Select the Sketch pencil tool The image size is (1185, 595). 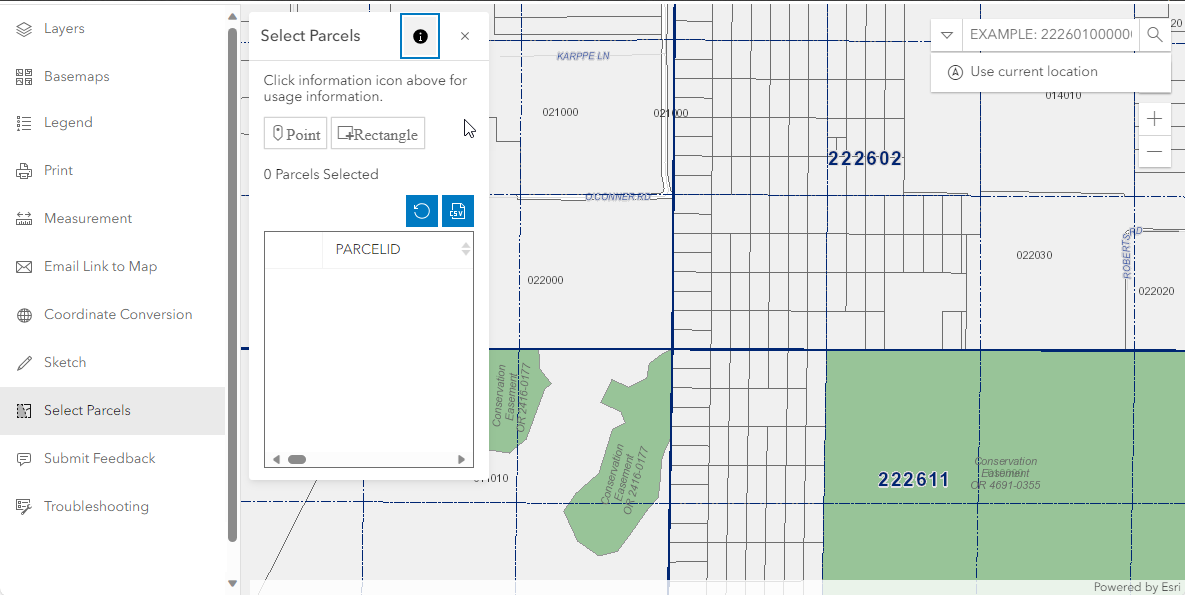[x=26, y=362]
